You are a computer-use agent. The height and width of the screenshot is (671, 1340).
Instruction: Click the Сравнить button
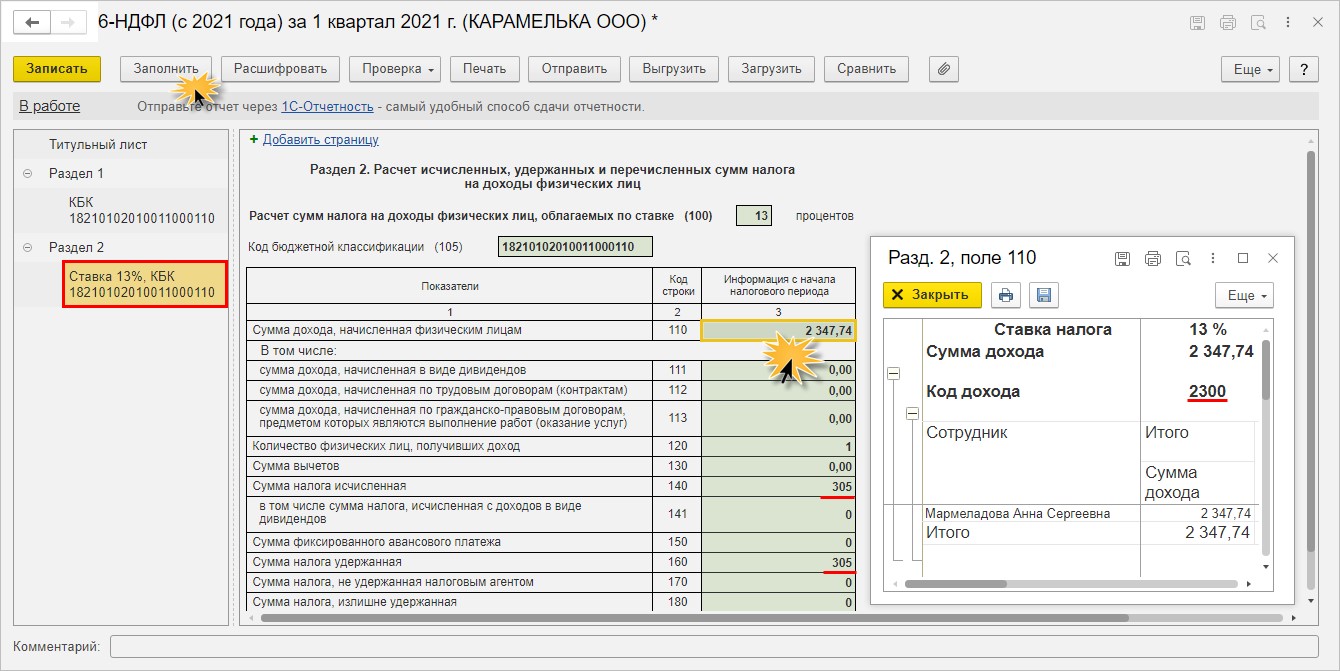click(x=866, y=69)
